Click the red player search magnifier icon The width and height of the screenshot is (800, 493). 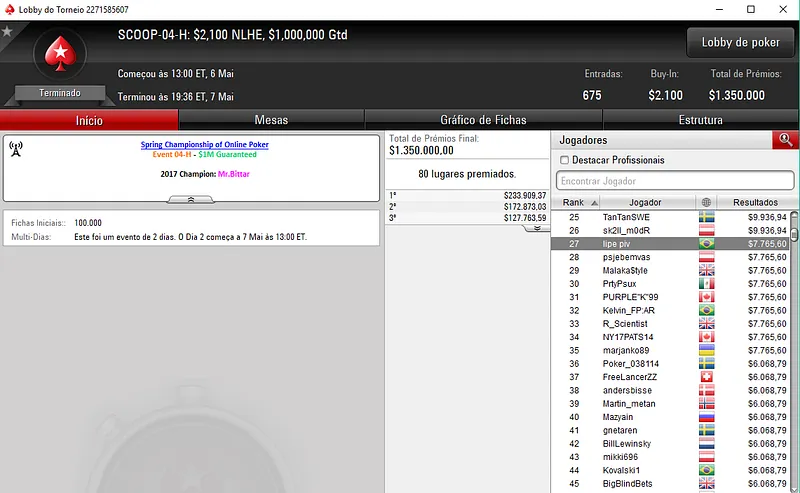(x=786, y=140)
